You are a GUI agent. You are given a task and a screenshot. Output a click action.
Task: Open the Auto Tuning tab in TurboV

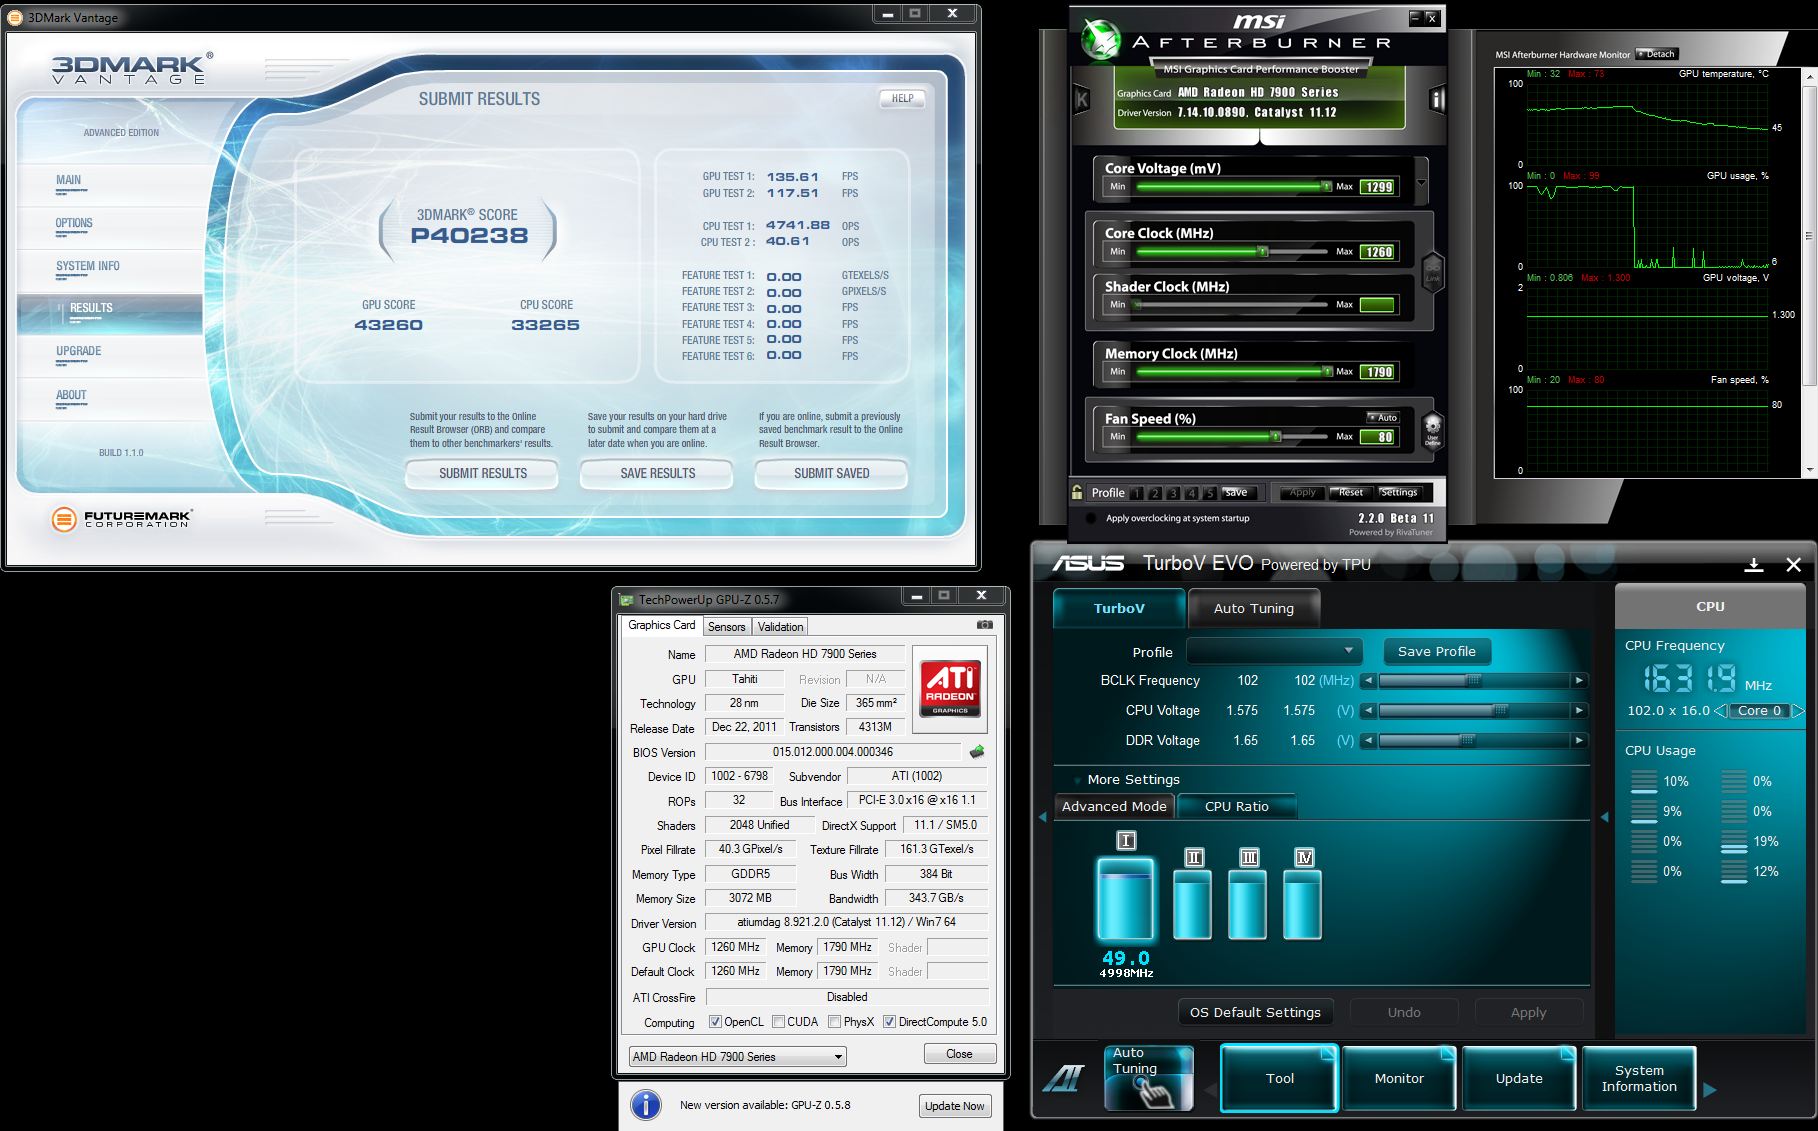pyautogui.click(x=1254, y=608)
